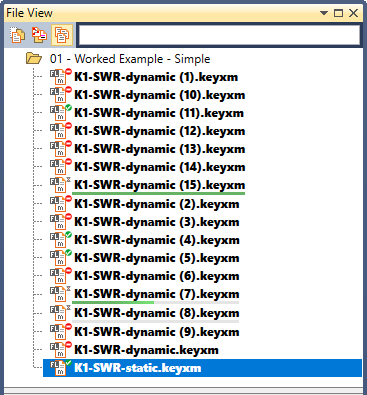Click the highlighted K1-SWR-static.keyxm entry
Image resolution: width=367 pixels, height=395 pixels.
pyautogui.click(x=202, y=368)
